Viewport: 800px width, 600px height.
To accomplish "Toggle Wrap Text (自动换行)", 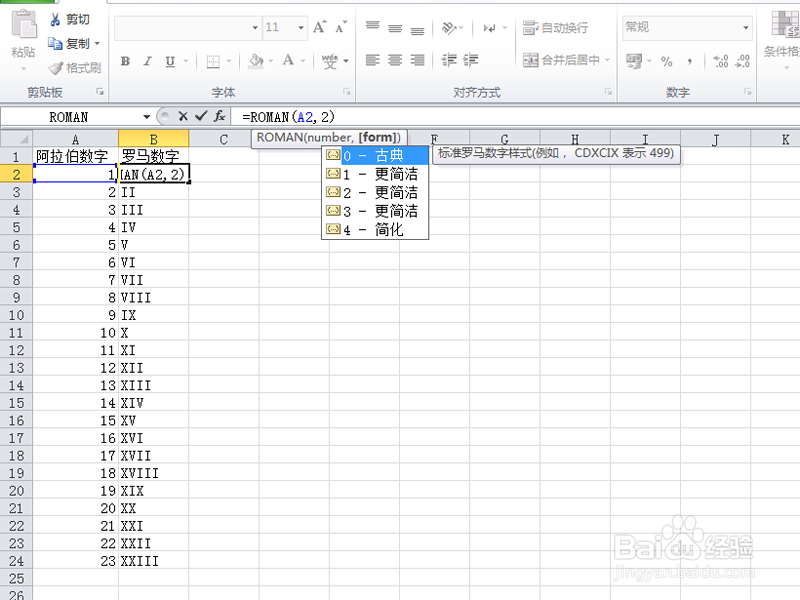I will (x=555, y=28).
